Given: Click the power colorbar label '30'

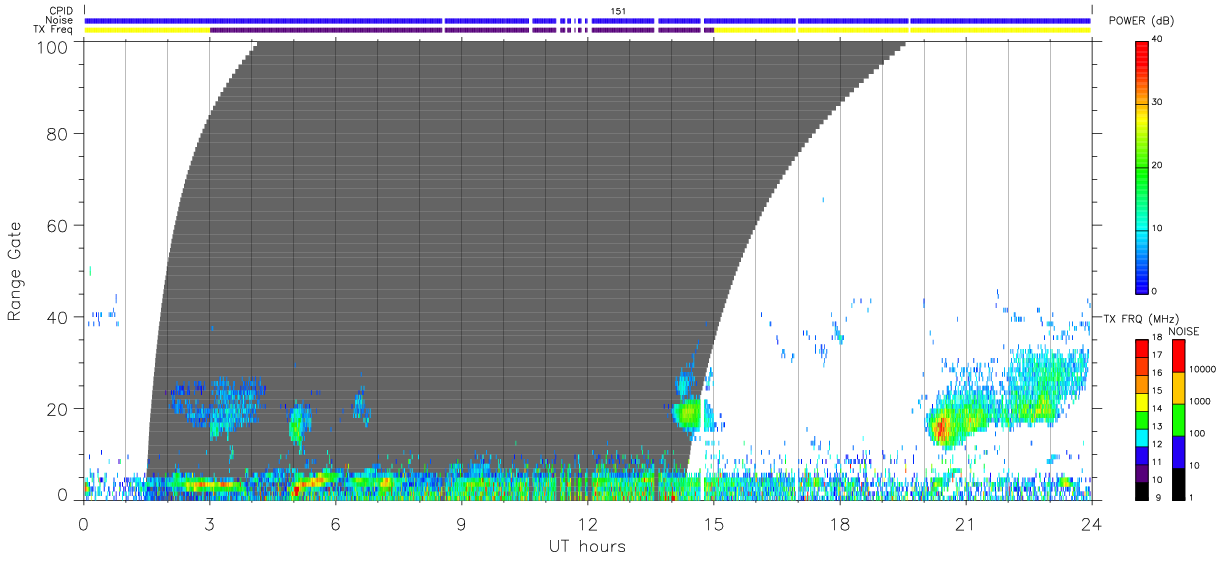Looking at the screenshot, I should pyautogui.click(x=1157, y=102).
